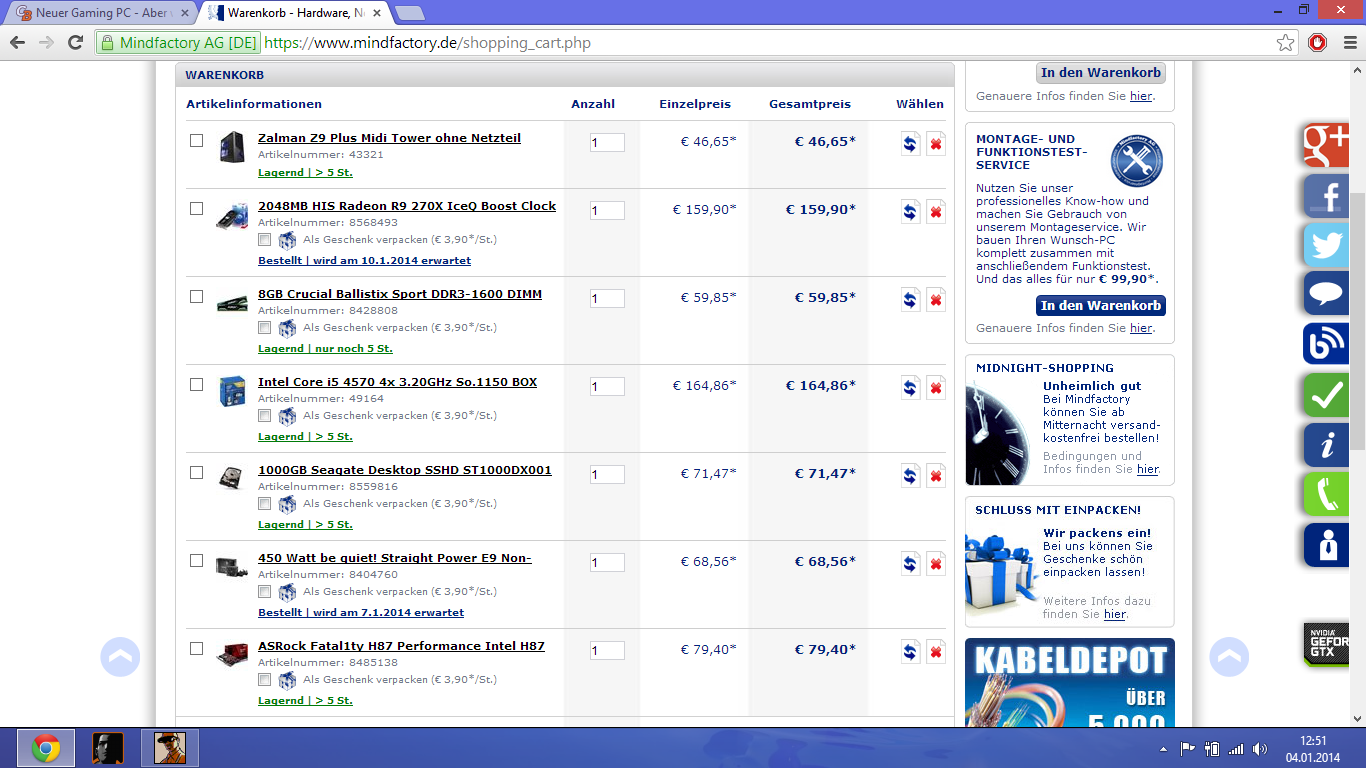1366x768 pixels.
Task: Reload the shopping cart page
Action: [75, 43]
